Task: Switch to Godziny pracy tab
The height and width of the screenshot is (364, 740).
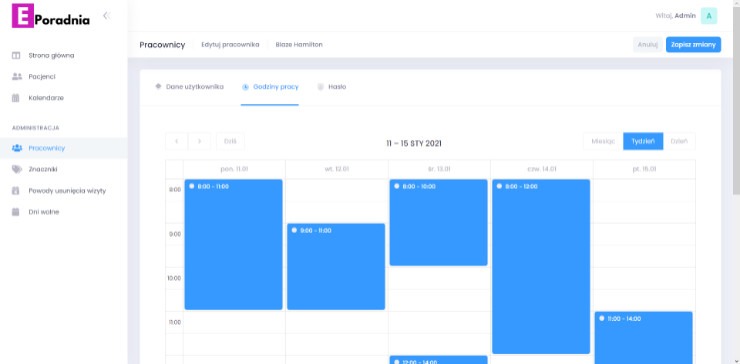Action: coord(270,87)
